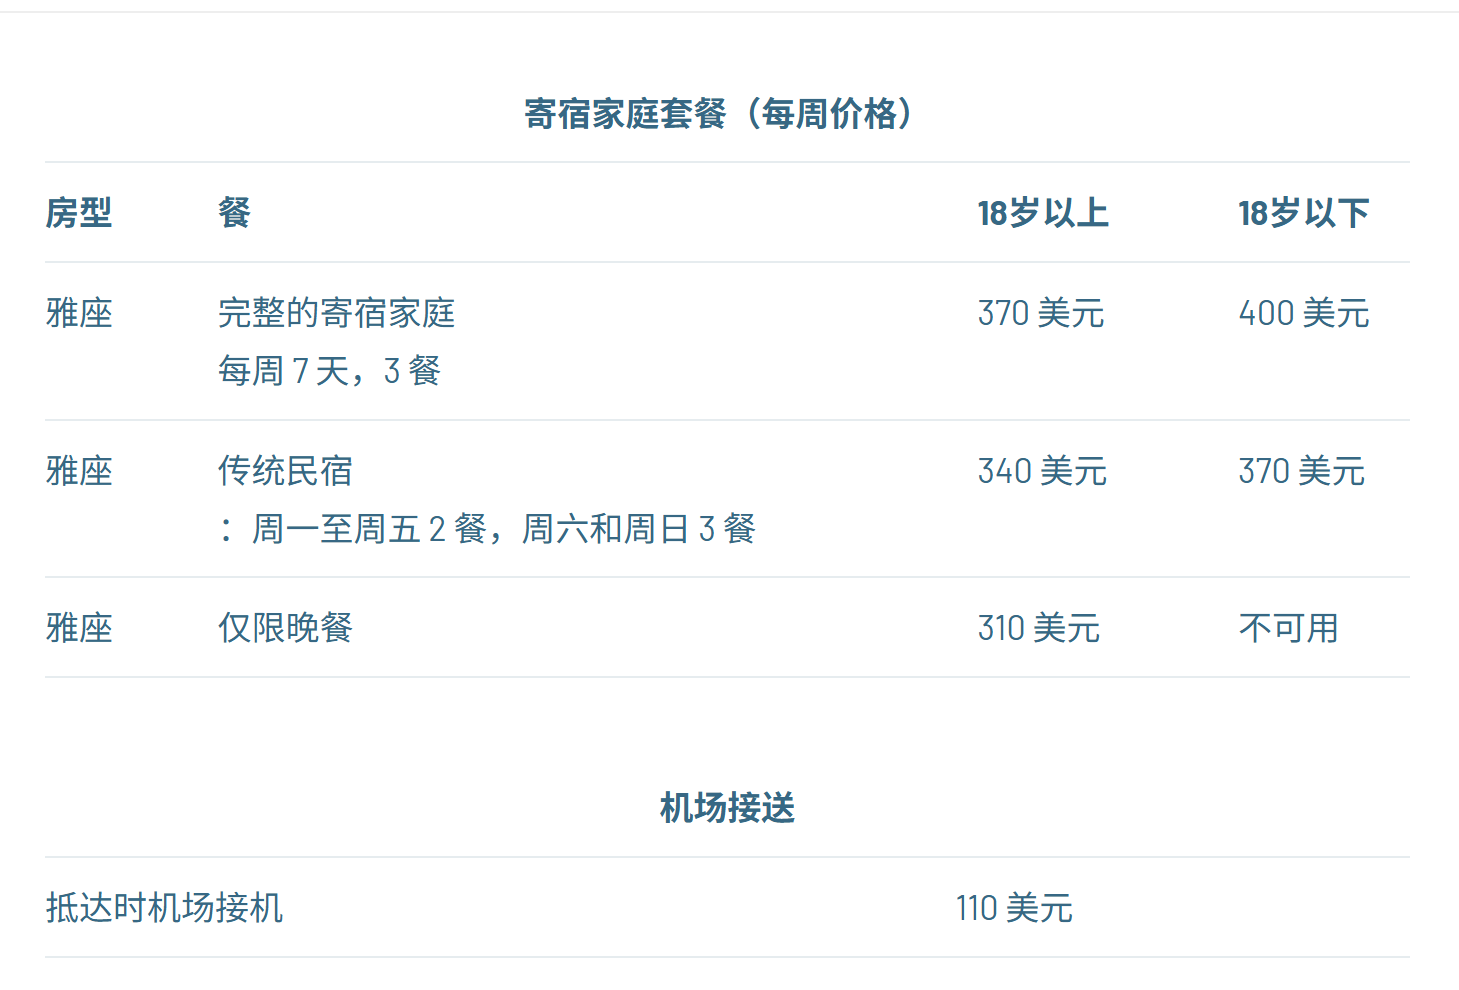1459x990 pixels.
Task: Click the 传统民宿 meal plan text
Action: point(286,471)
